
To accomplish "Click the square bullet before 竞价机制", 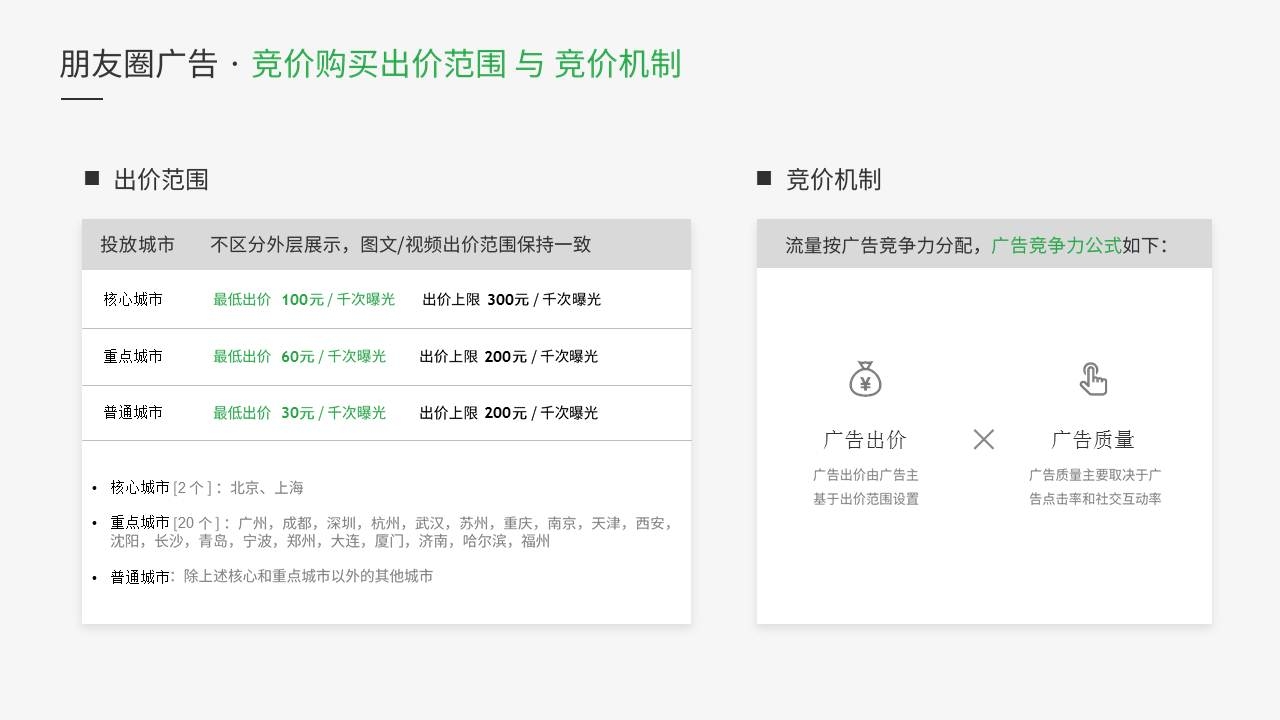I will [x=764, y=179].
